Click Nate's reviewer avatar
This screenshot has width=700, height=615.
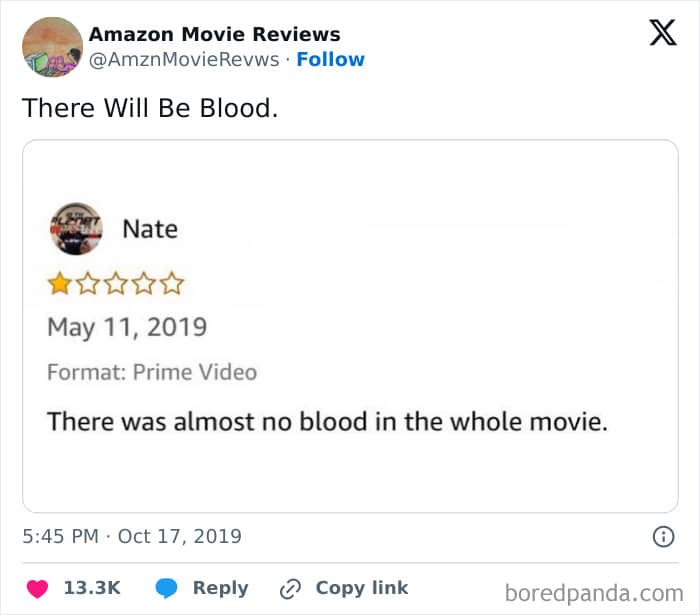coord(75,229)
